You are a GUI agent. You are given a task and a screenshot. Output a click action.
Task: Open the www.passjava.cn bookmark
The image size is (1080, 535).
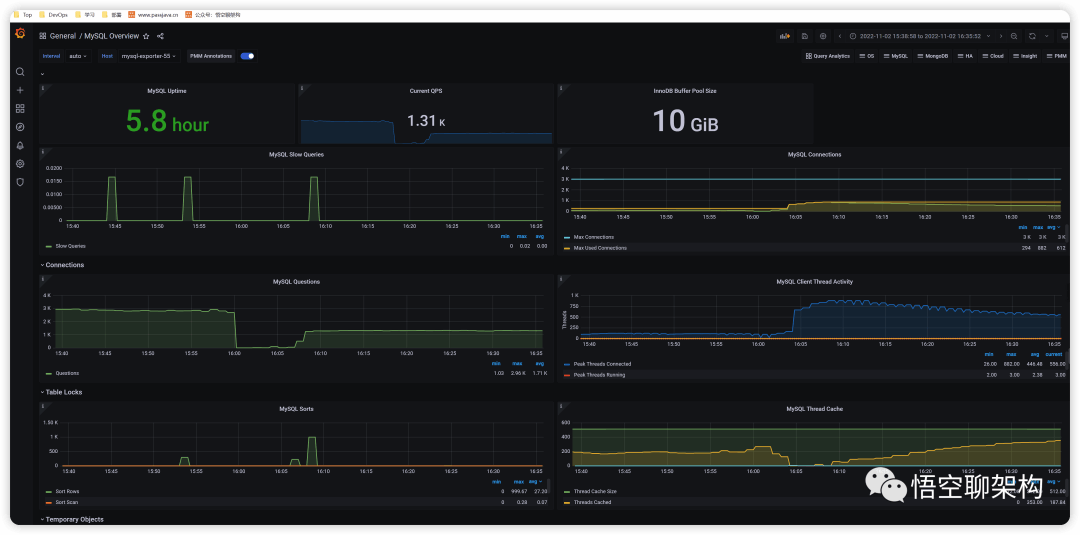pyautogui.click(x=153, y=14)
